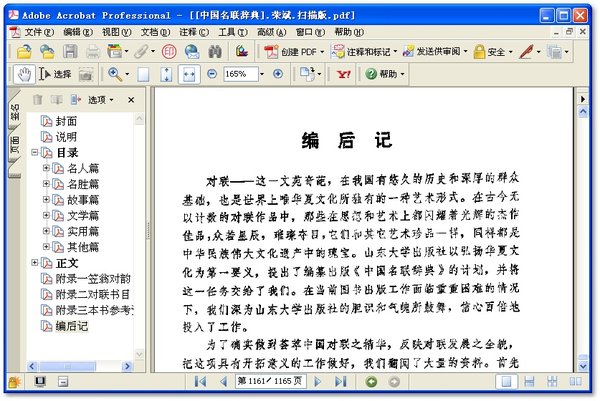The width and height of the screenshot is (600, 401).
Task: Click the document vertical scroll down arrow
Action: coord(583,366)
